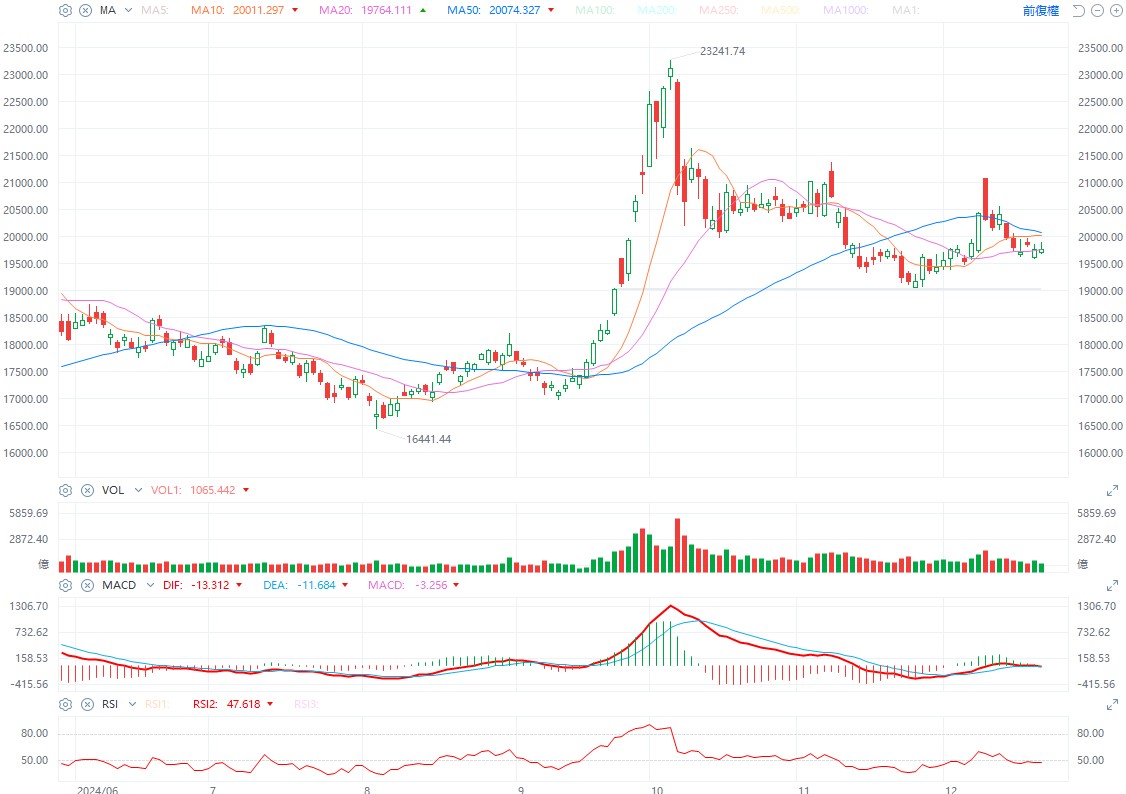Expand the MA indicator type dropdown

coord(129,11)
